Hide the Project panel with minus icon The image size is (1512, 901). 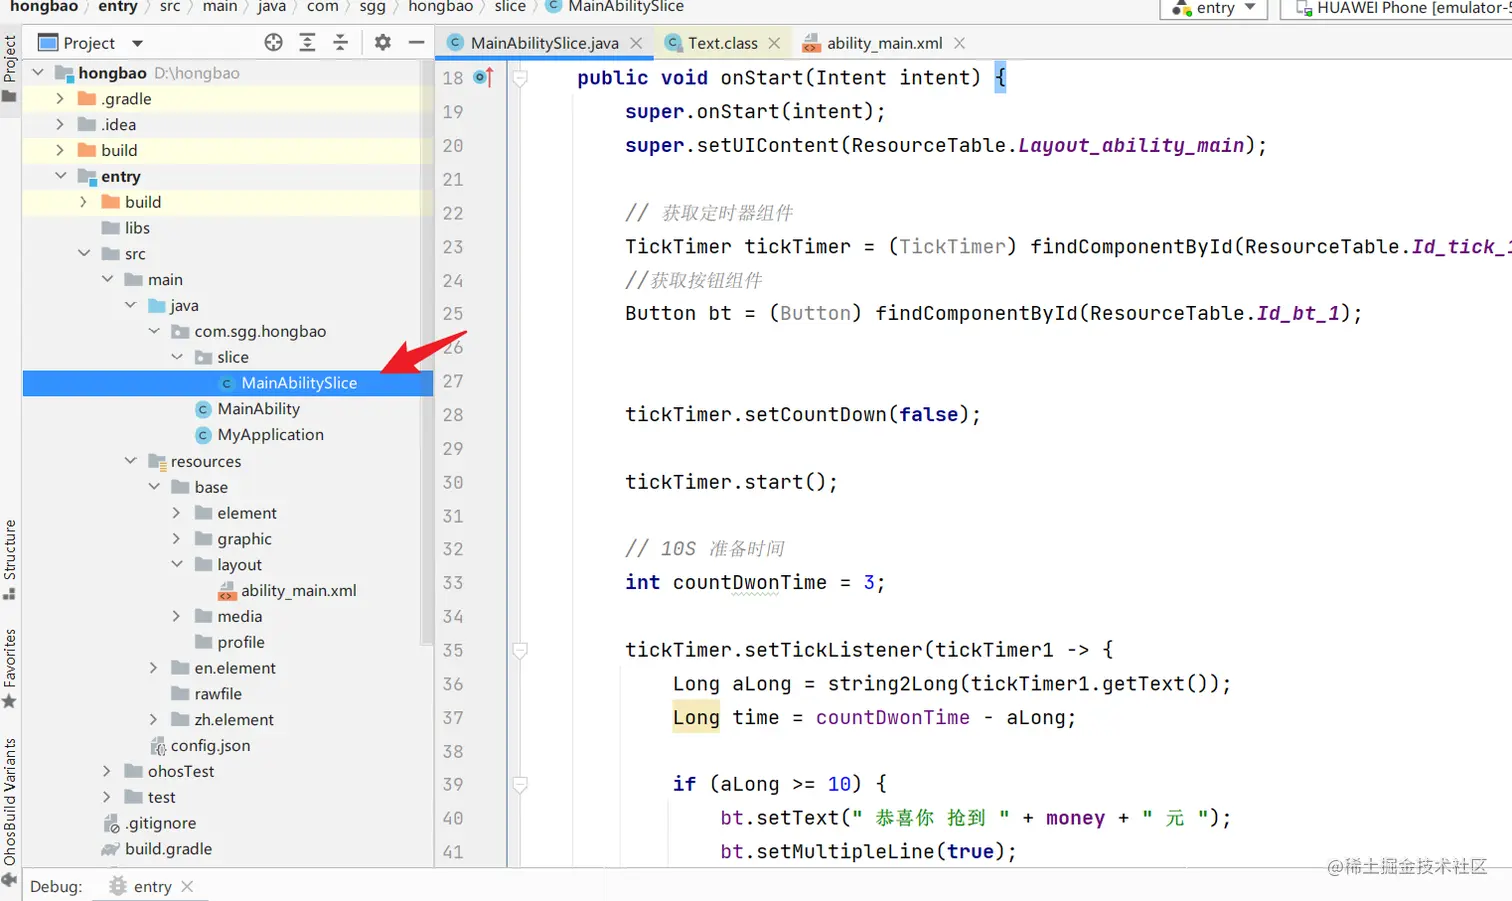click(417, 42)
